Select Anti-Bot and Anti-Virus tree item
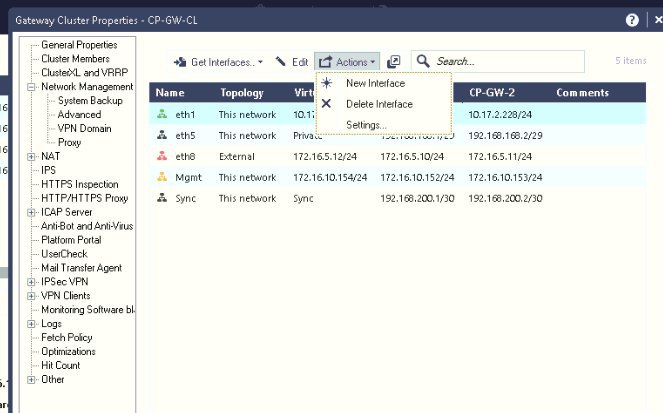The height and width of the screenshot is (413, 663). [87, 226]
